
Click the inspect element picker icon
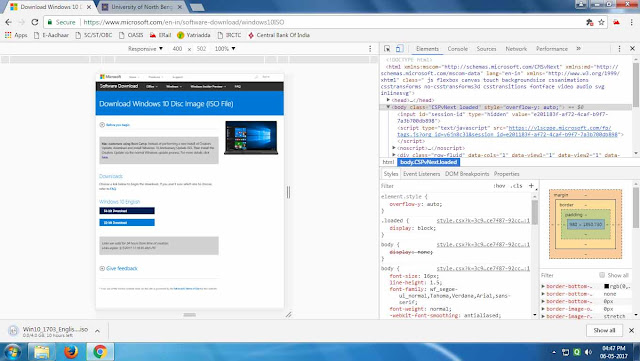pyautogui.click(x=387, y=49)
